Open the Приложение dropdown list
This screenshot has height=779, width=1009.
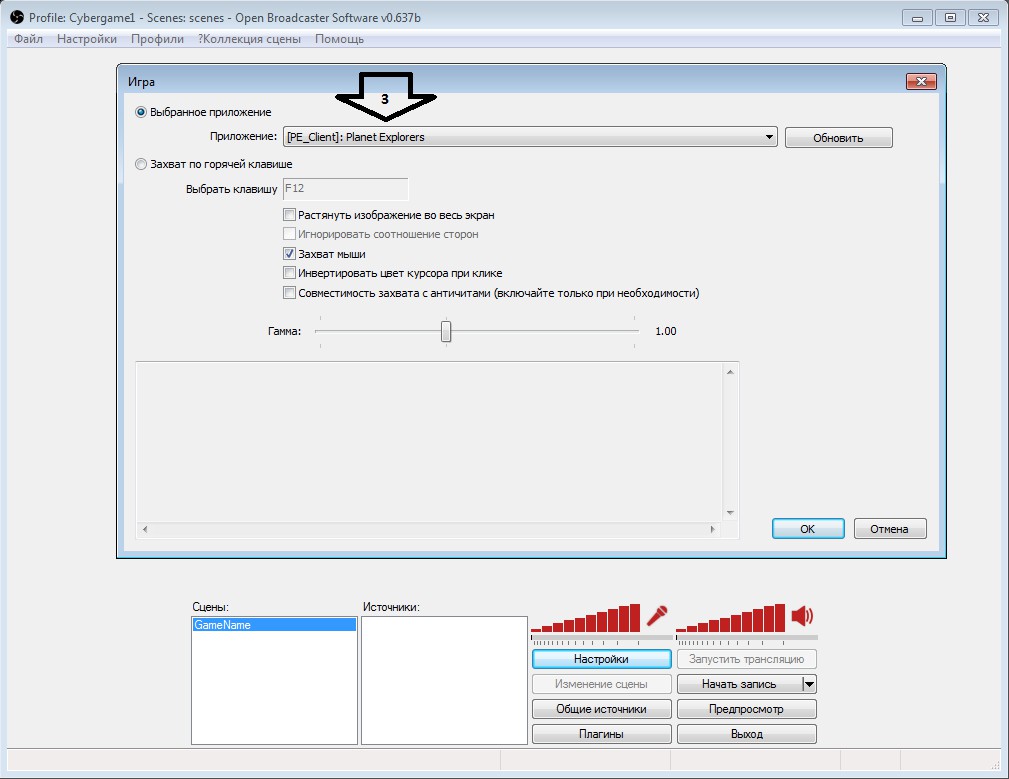768,137
